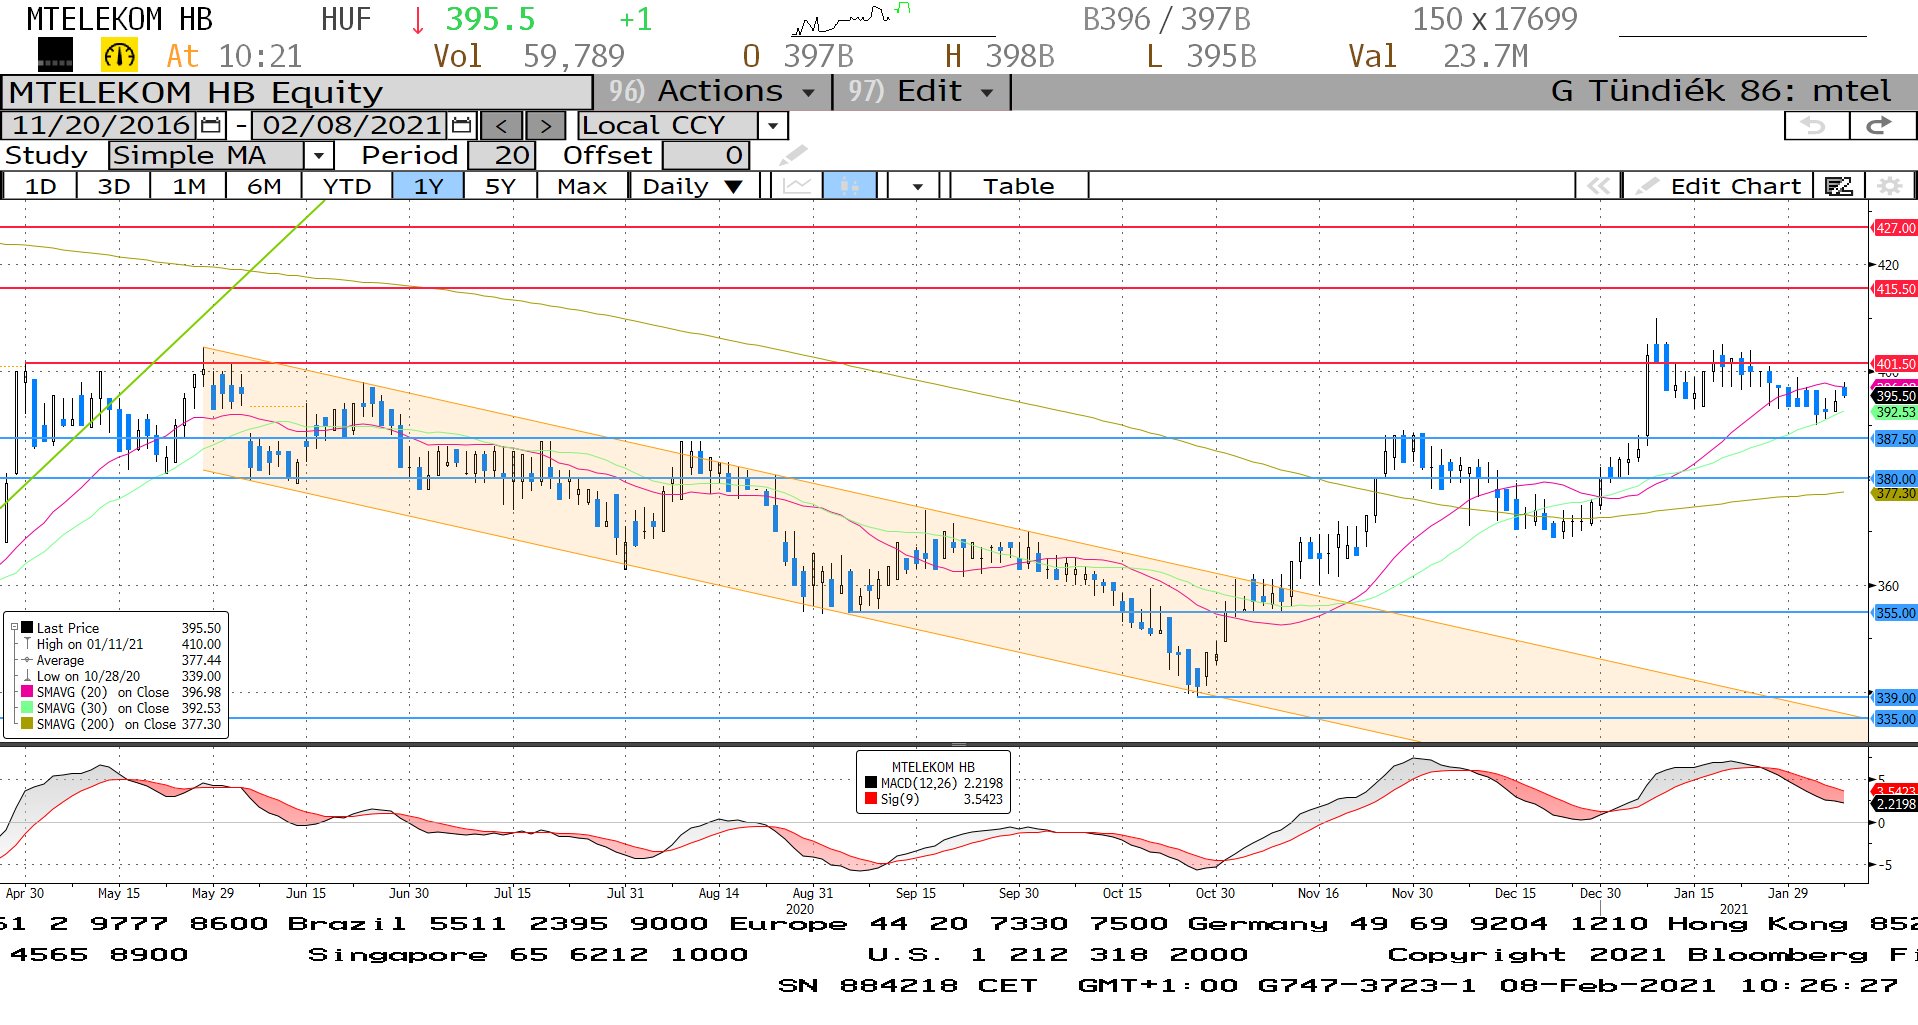Viewport: 1918px width, 1025px height.
Task: Click the 335.00 blue price level label
Action: pos(1894,719)
